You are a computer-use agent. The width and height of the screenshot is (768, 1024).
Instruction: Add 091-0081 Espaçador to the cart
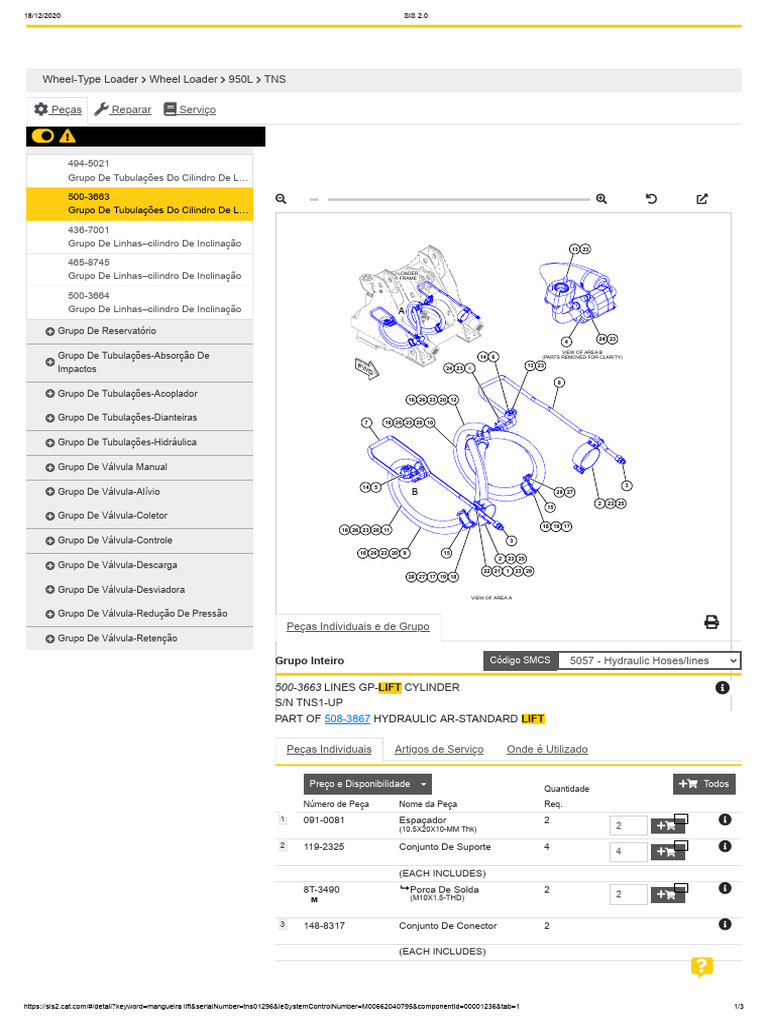pyautogui.click(x=668, y=825)
